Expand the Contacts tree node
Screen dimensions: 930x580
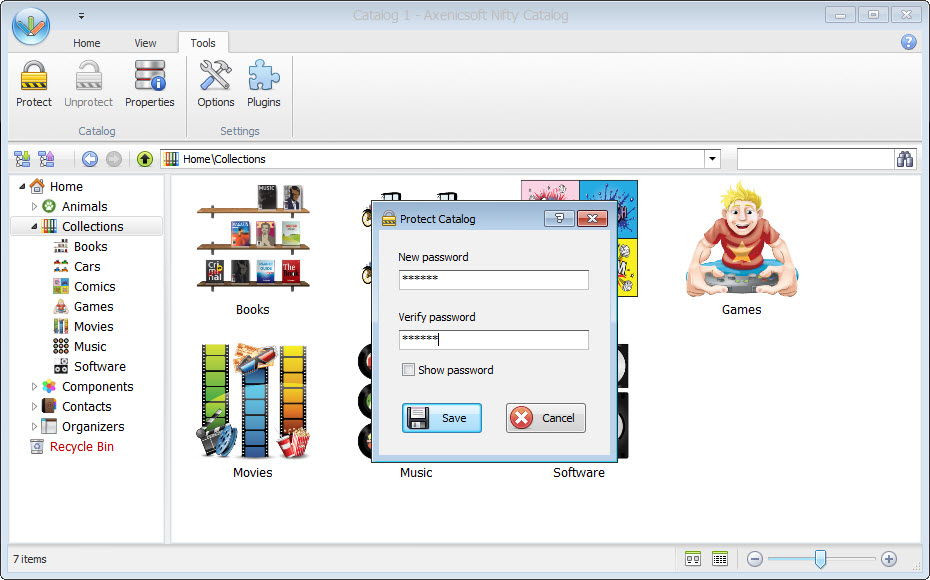34,407
